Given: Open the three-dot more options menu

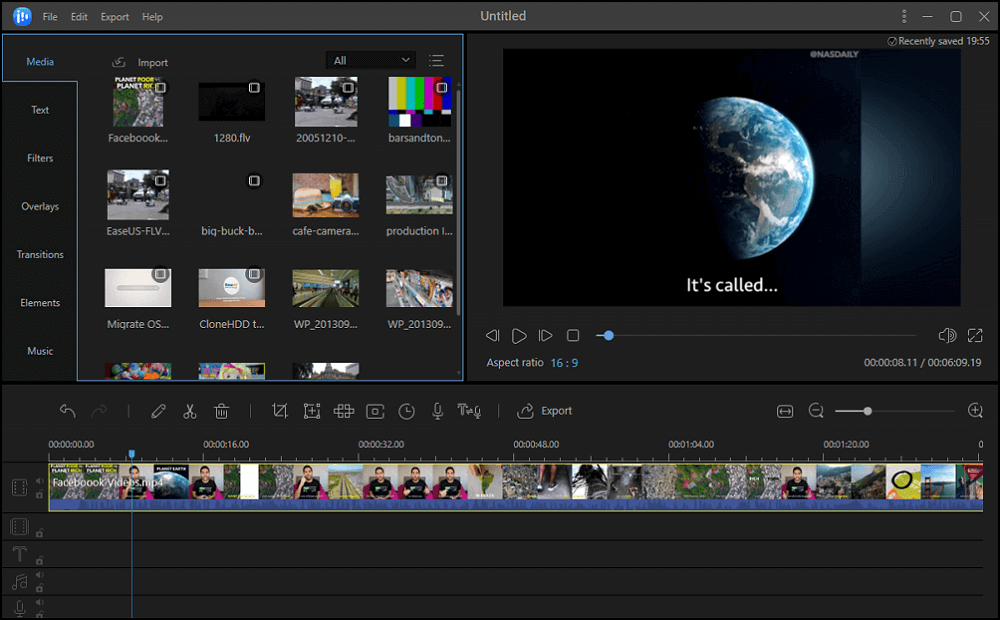Looking at the screenshot, I should pyautogui.click(x=904, y=16).
